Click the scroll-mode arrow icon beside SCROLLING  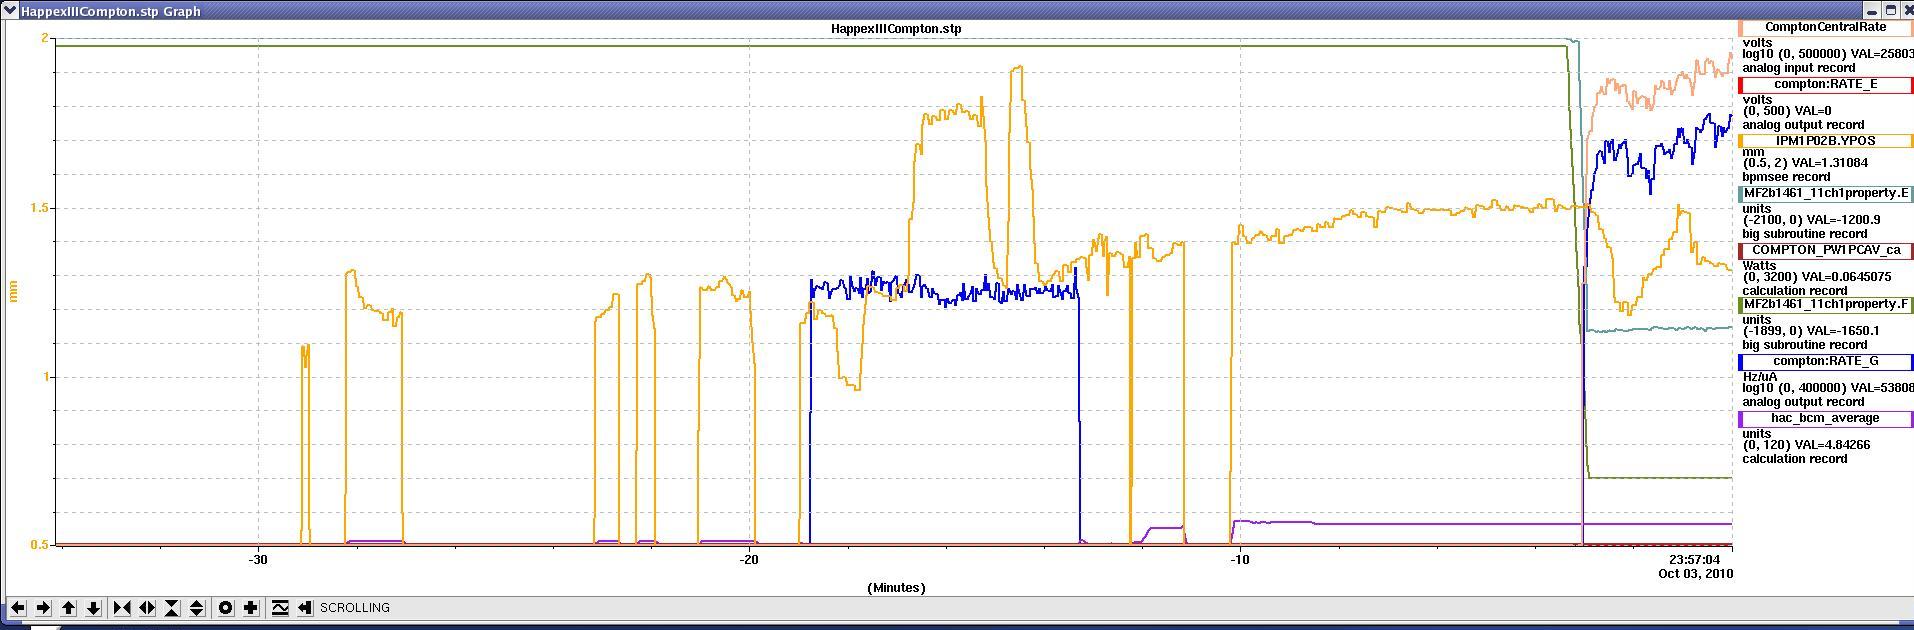tap(305, 608)
